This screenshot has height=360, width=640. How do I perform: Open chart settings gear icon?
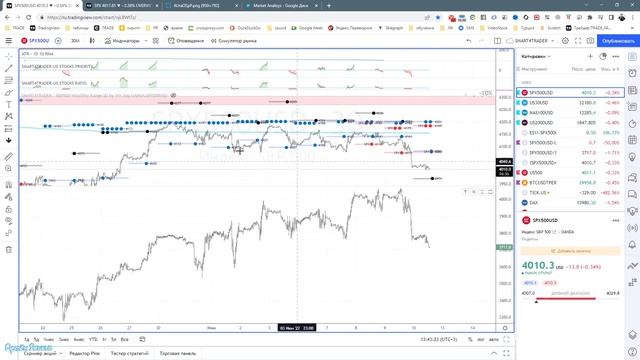565,41
